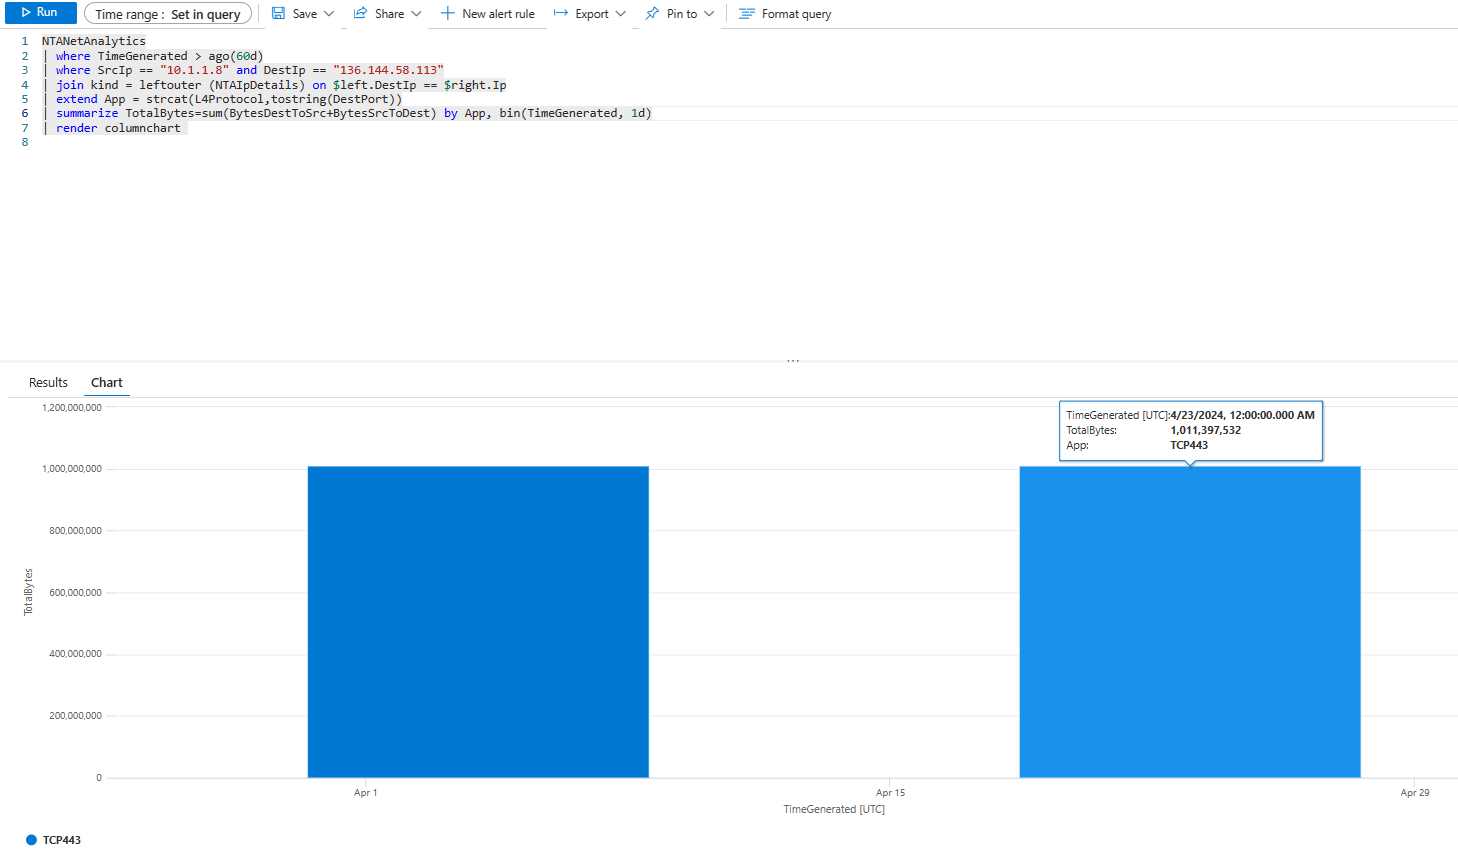The height and width of the screenshot is (865, 1458).
Task: Click the Apr 1 axis label
Action: 366,793
